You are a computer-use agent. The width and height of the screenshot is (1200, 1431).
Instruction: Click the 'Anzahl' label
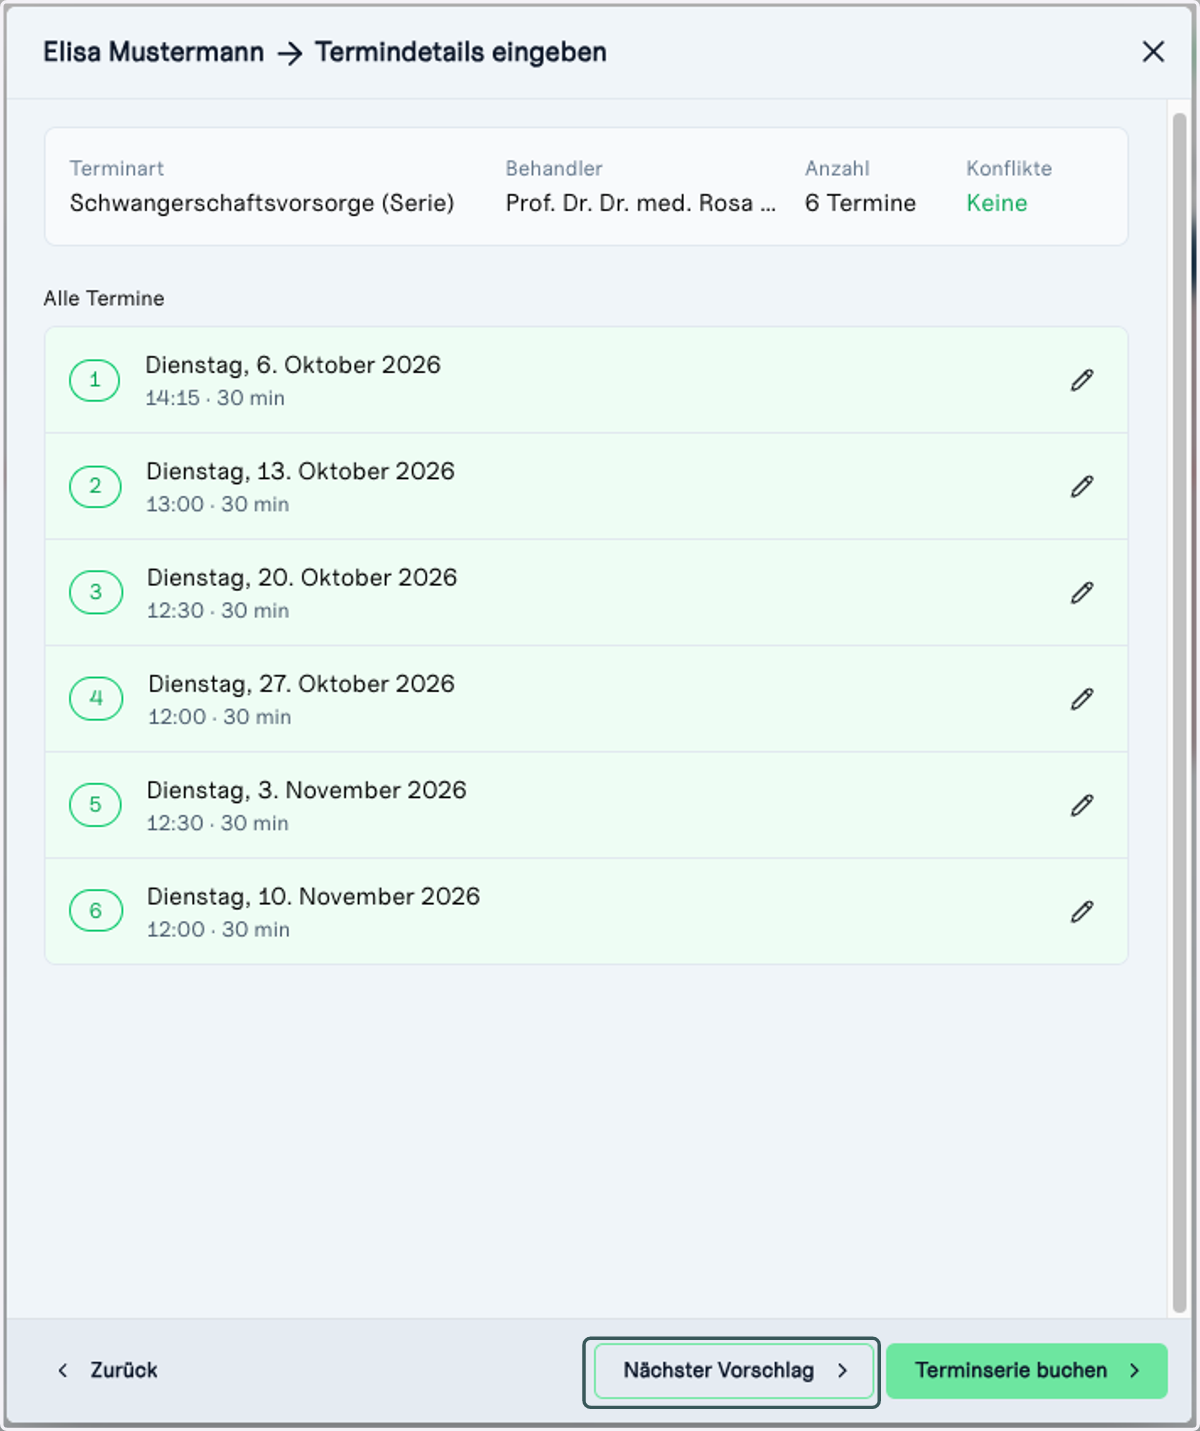(x=837, y=168)
